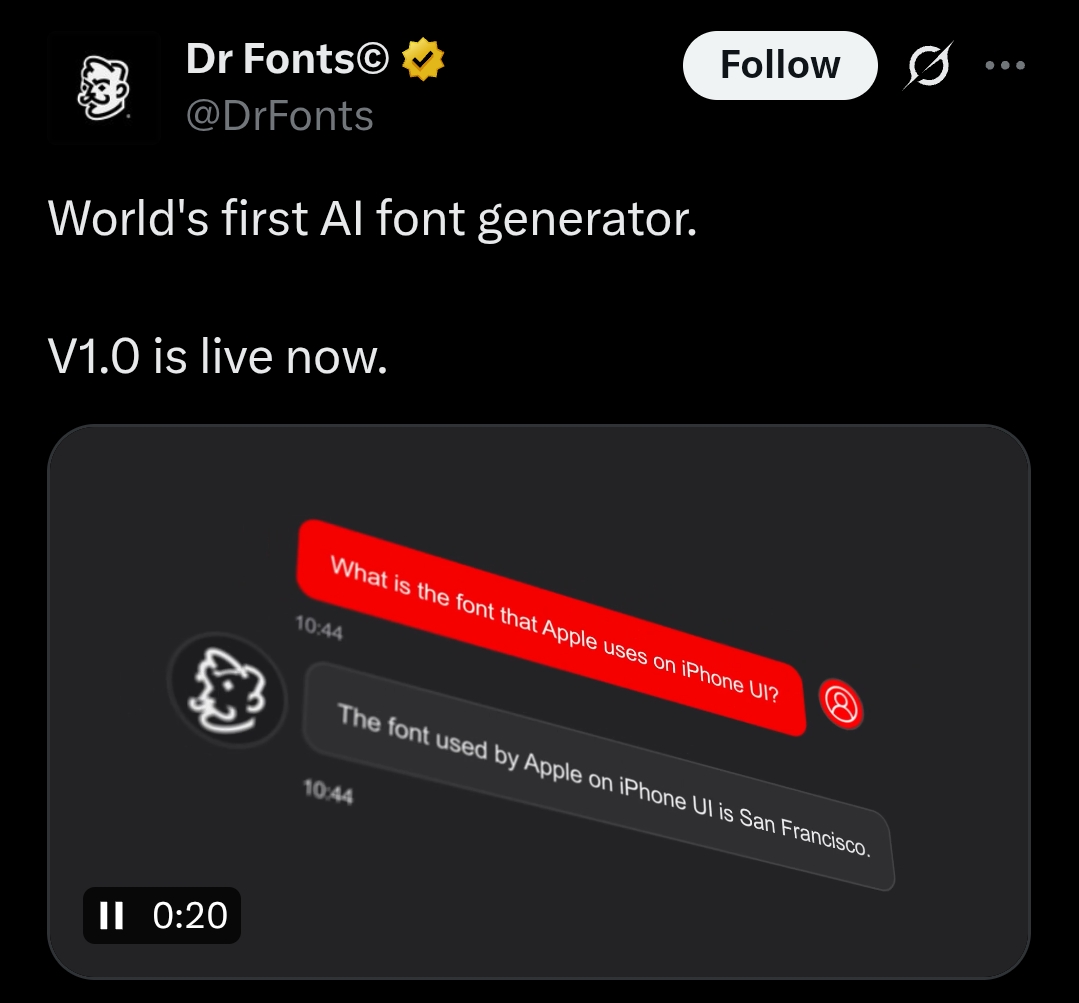Click the red user avatar icon in video
Screen dimensions: 1079x1003
click(x=841, y=704)
